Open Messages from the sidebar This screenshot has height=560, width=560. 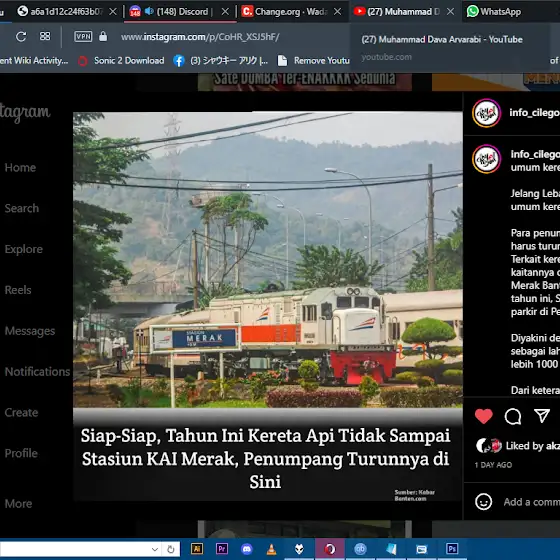(x=30, y=331)
